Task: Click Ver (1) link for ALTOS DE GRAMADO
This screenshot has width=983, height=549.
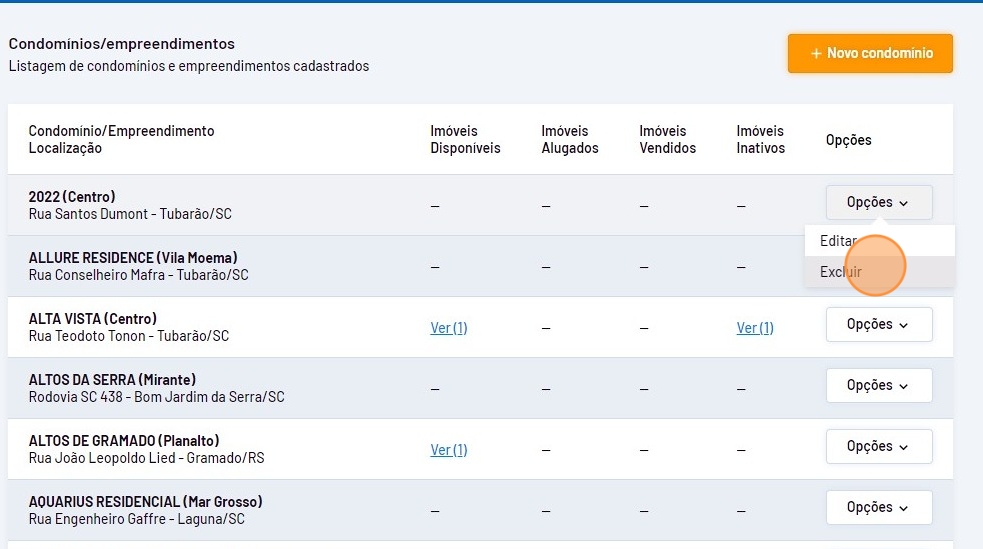Action: 449,450
